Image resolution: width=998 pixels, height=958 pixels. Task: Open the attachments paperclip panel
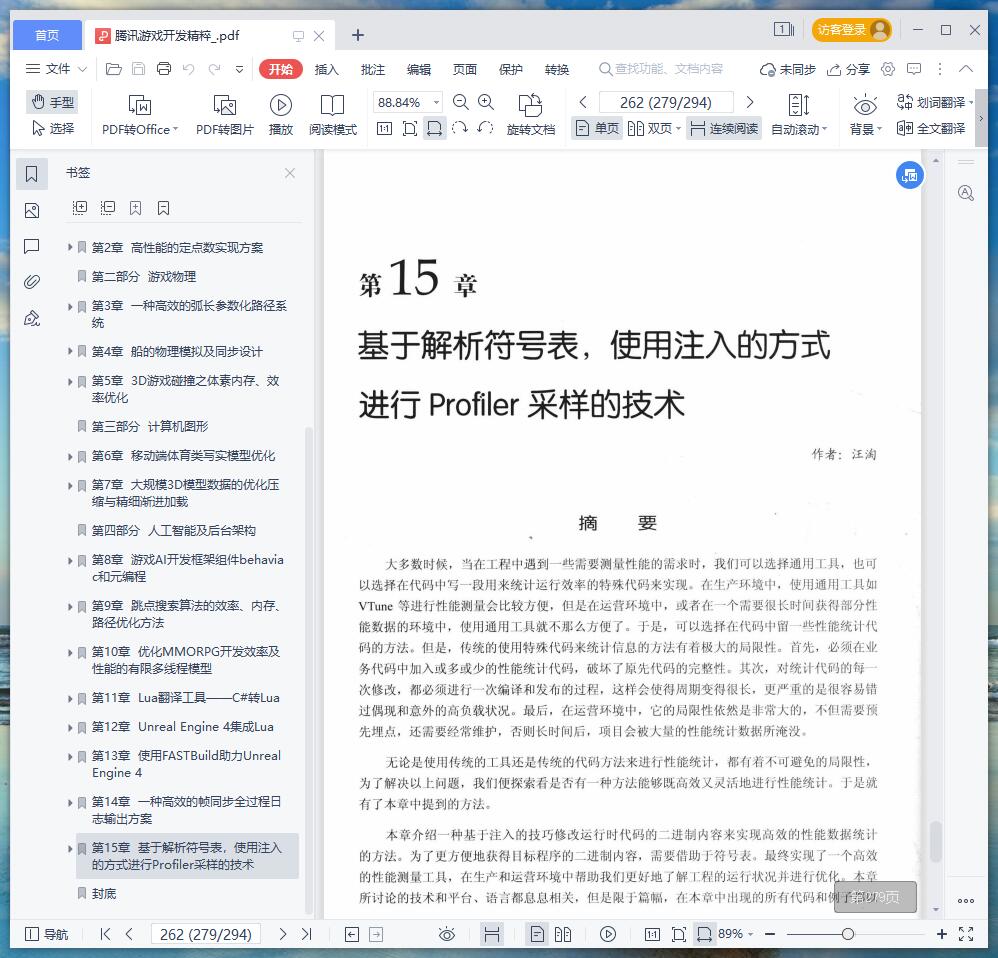click(32, 281)
